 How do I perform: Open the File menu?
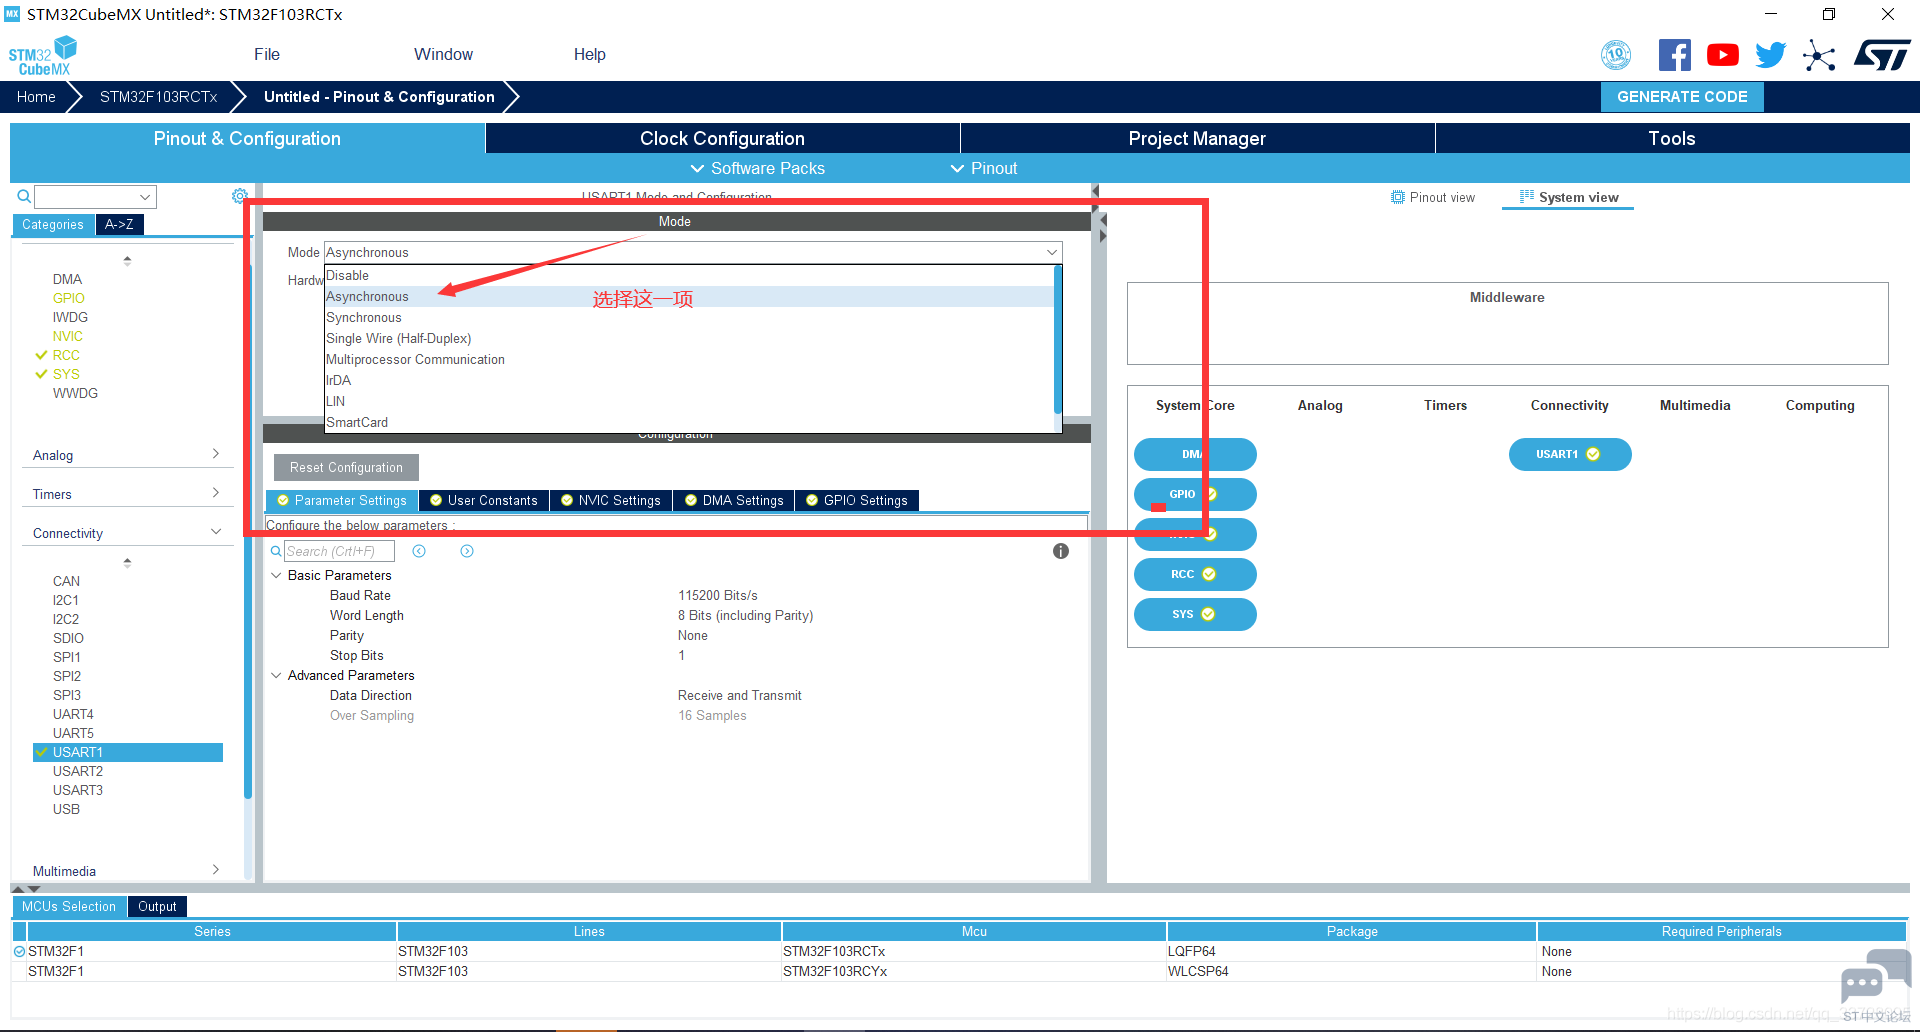267,54
